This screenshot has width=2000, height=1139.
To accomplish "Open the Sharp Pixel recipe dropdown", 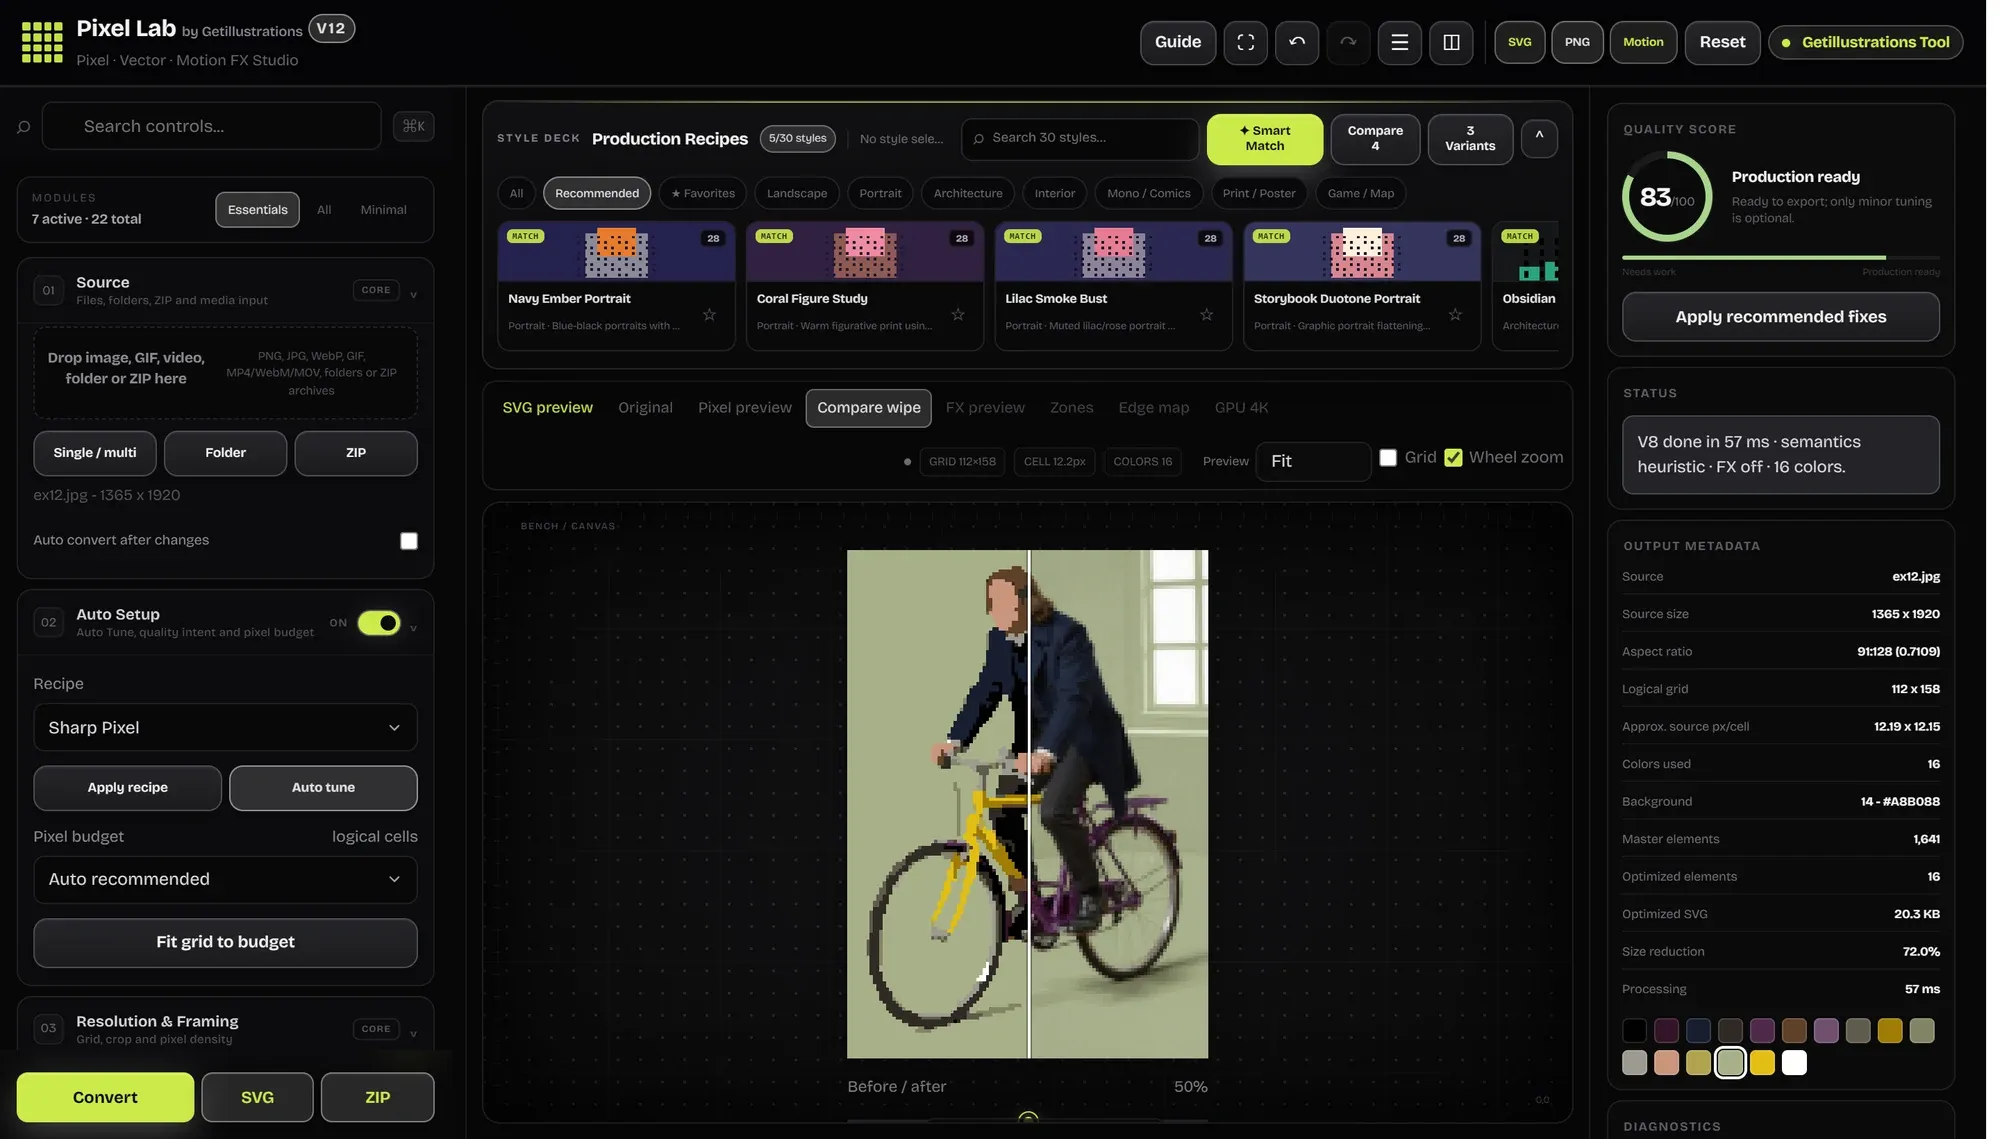I will [x=225, y=728].
